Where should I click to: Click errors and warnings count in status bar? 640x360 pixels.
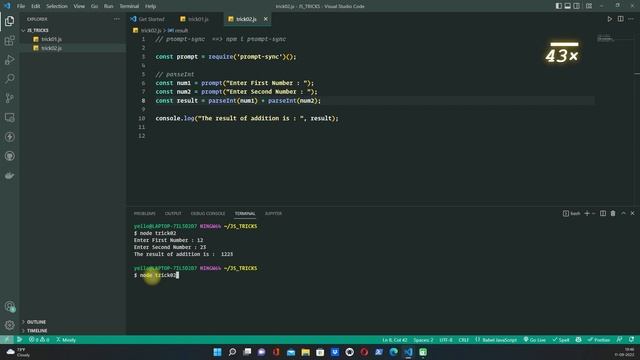39,340
